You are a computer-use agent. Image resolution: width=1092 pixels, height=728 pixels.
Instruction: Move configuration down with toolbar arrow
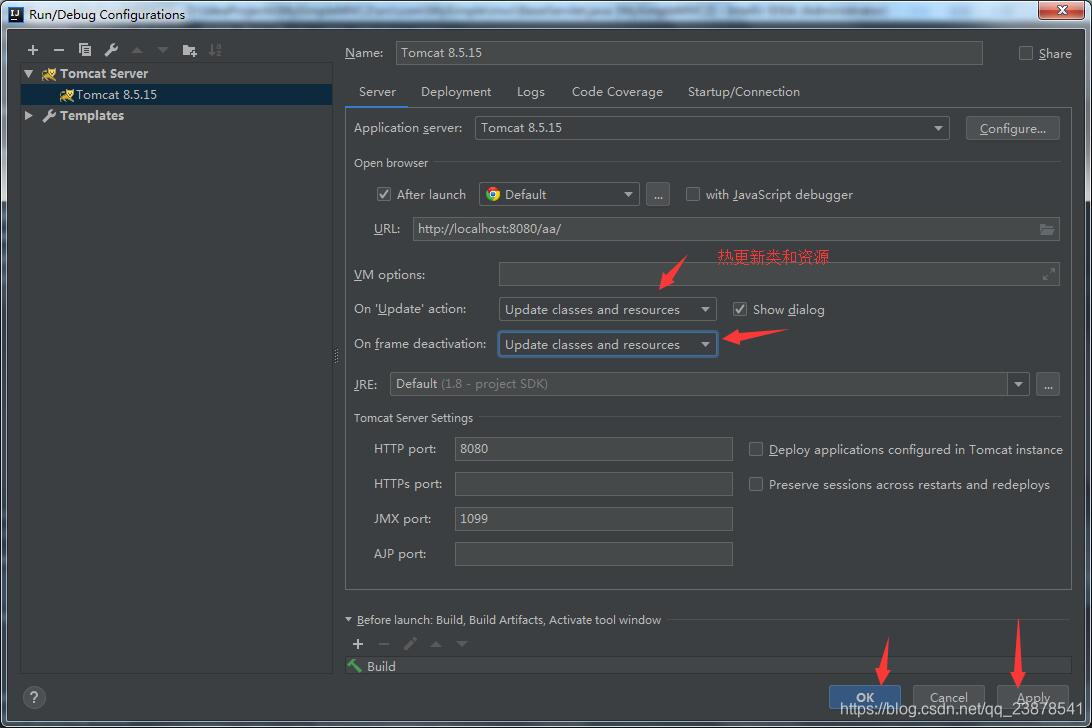tap(162, 50)
